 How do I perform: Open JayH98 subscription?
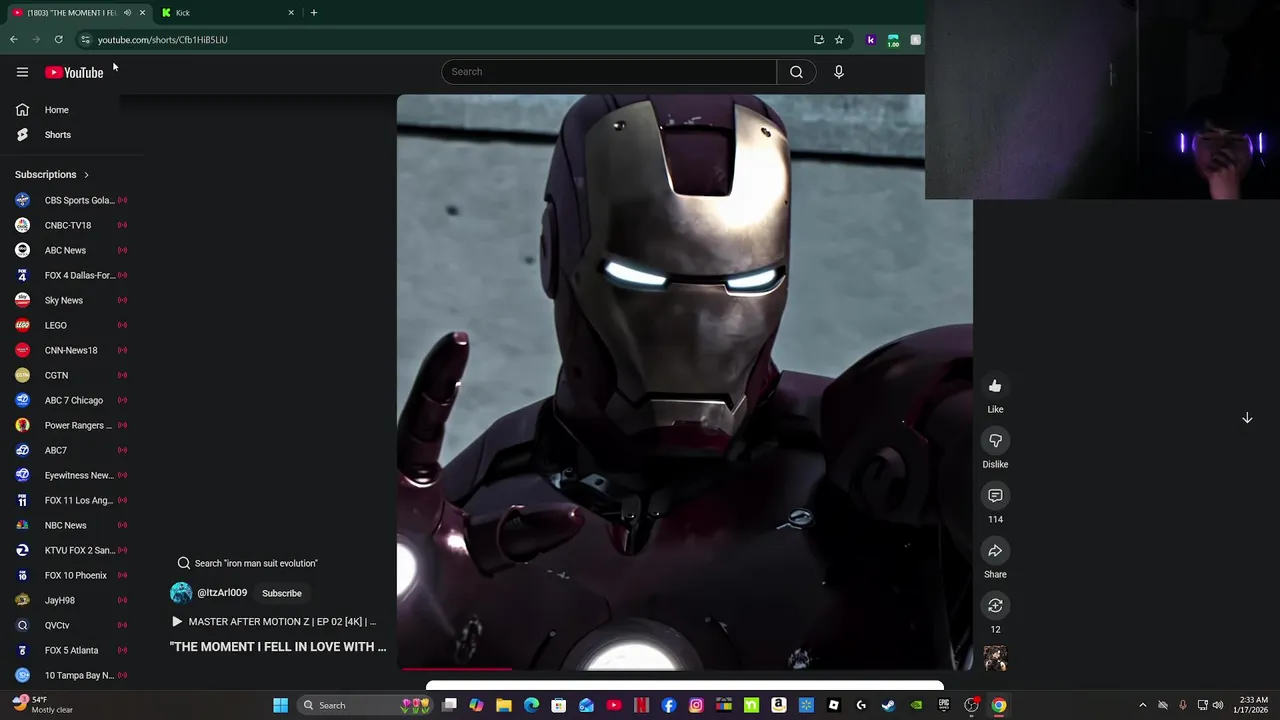70,600
